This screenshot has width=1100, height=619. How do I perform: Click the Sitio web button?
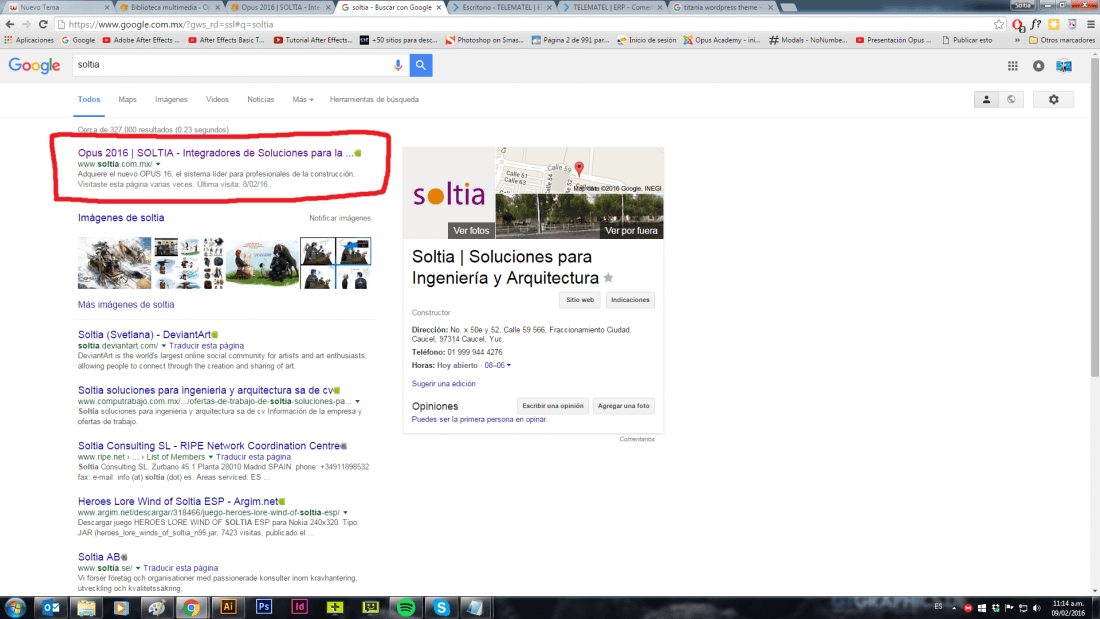(x=579, y=300)
